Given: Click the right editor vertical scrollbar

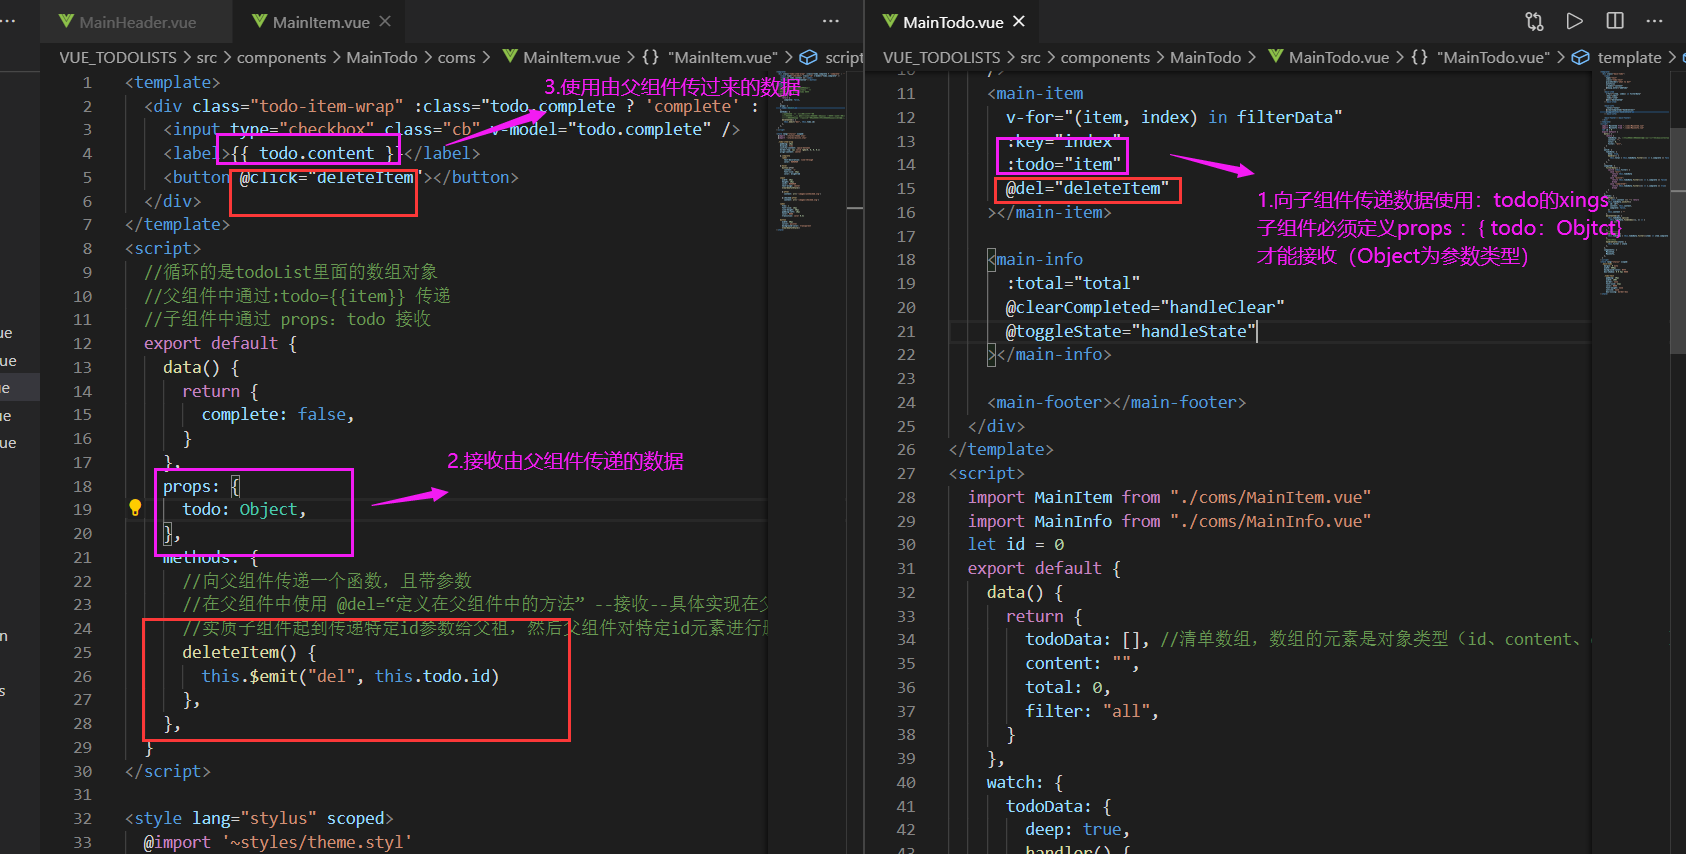Looking at the screenshot, I should 1678,240.
